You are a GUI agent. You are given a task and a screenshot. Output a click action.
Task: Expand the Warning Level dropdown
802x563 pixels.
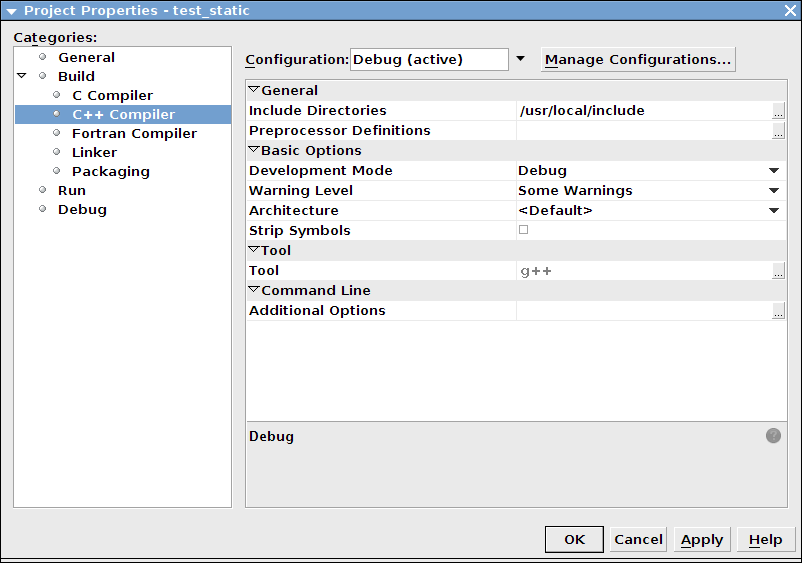[x=774, y=191]
